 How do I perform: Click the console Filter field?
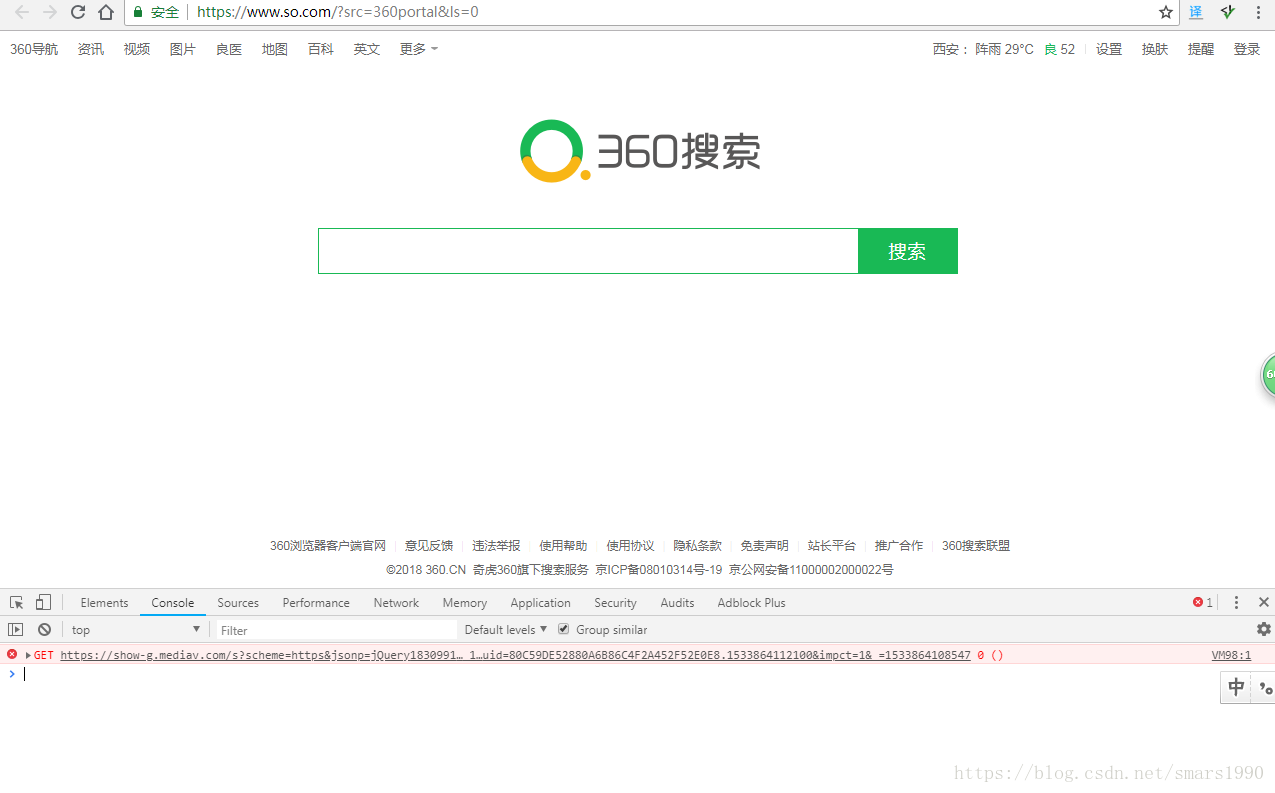click(337, 630)
